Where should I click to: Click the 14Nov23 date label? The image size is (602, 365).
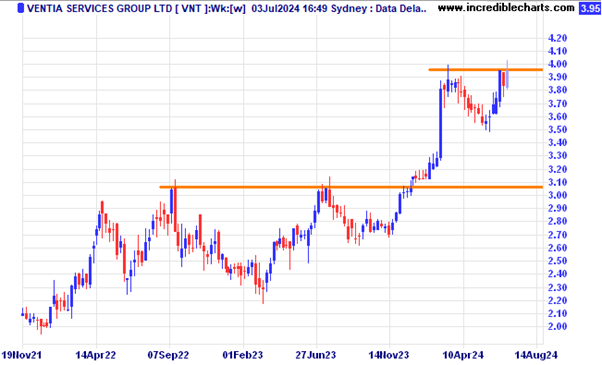[389, 355]
